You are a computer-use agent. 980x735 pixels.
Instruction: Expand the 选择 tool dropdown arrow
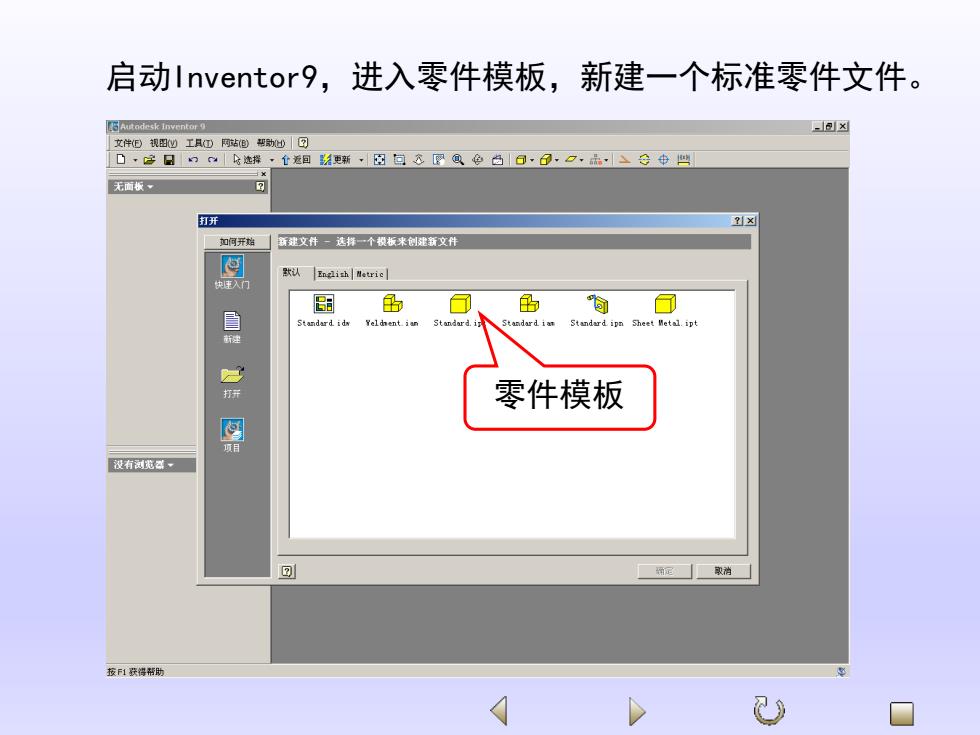[271, 160]
